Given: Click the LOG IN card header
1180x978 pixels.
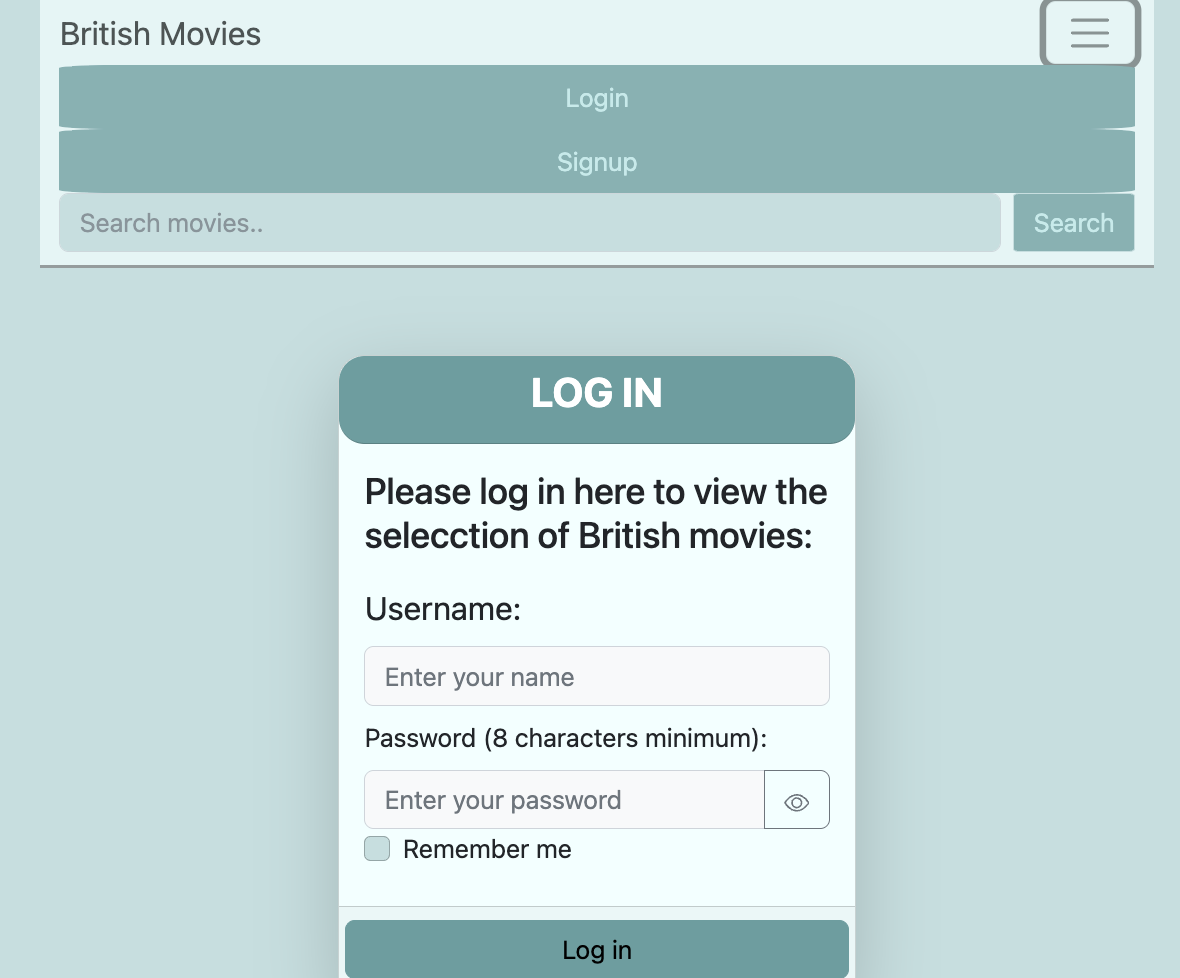Looking at the screenshot, I should (597, 393).
